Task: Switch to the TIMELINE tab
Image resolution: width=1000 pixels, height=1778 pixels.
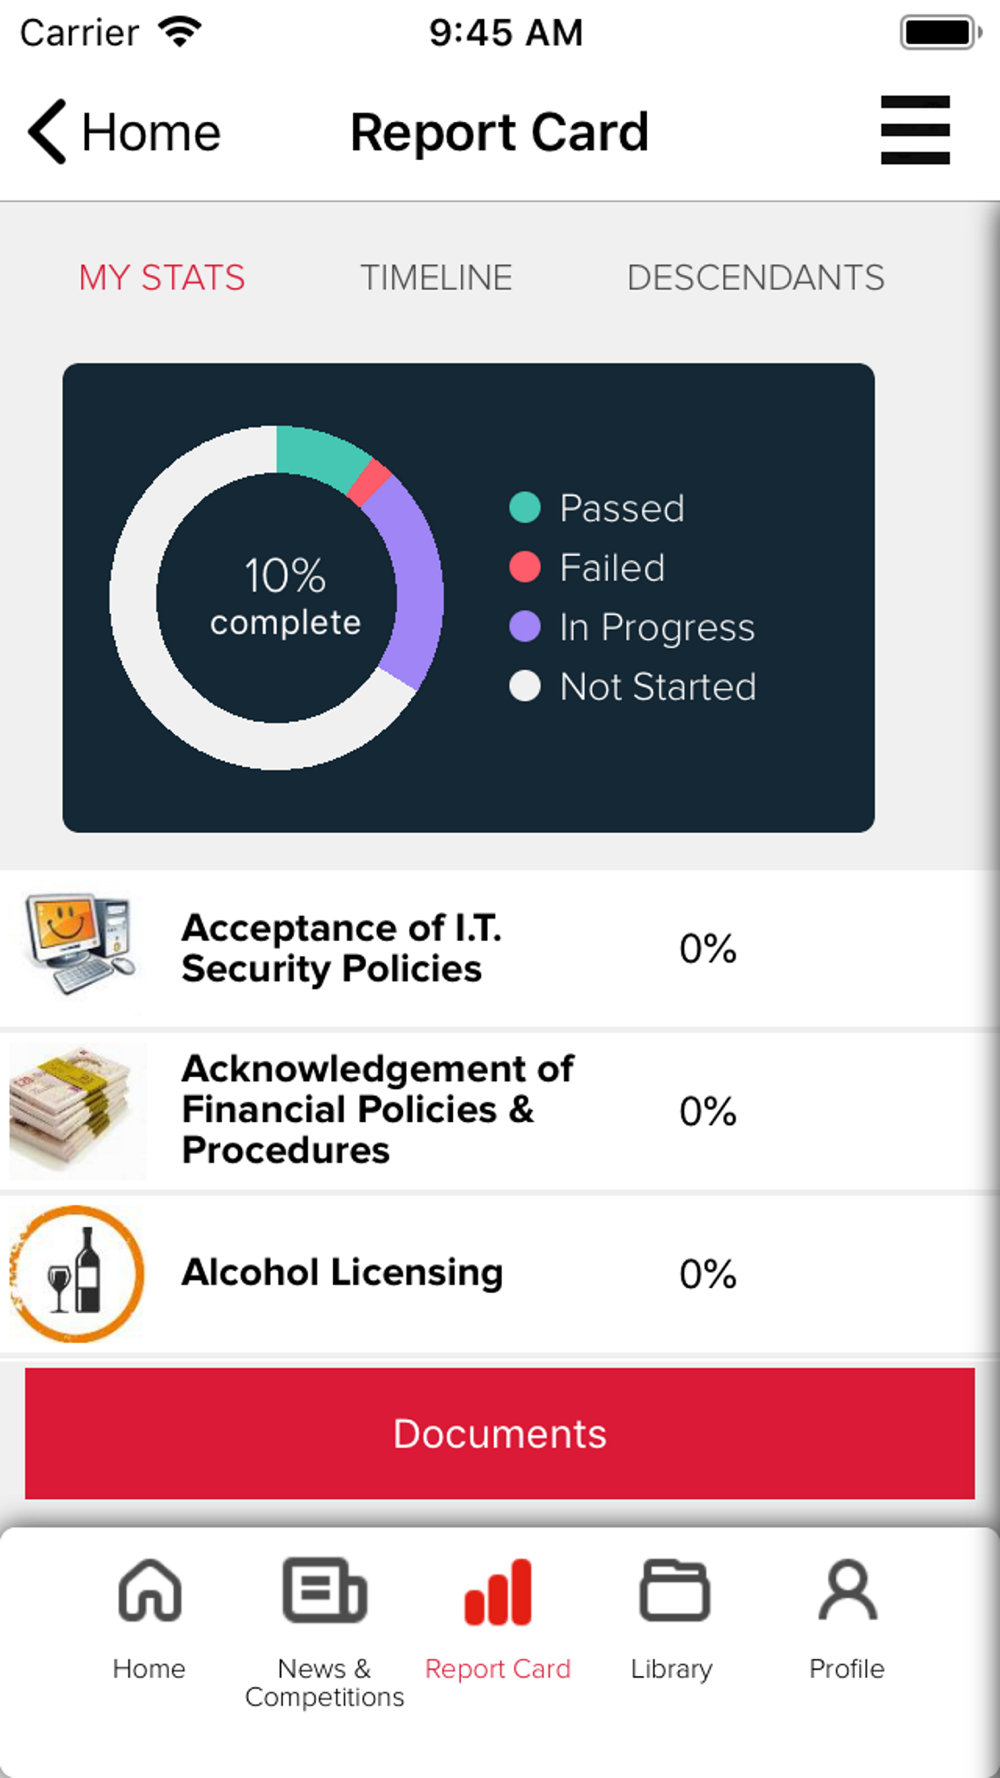Action: (x=436, y=277)
